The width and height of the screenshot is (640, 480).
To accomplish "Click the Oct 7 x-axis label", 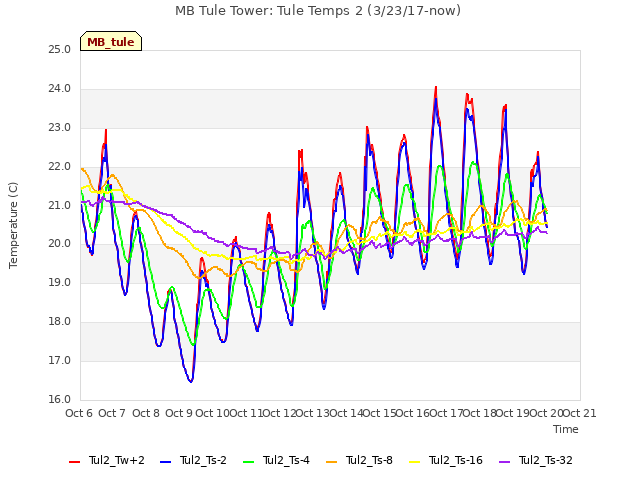I will click(112, 413).
